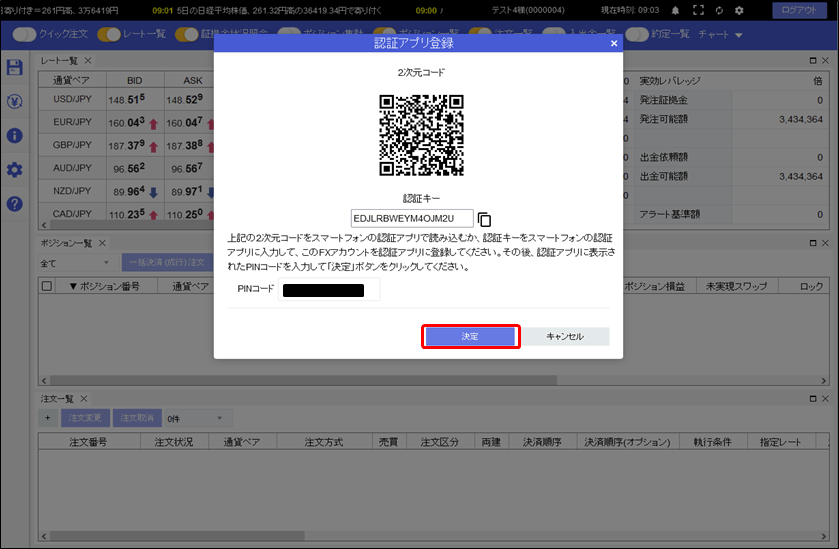The width and height of the screenshot is (839, 549).
Task: Select the AUD/JPY row
Action: [x=126, y=169]
